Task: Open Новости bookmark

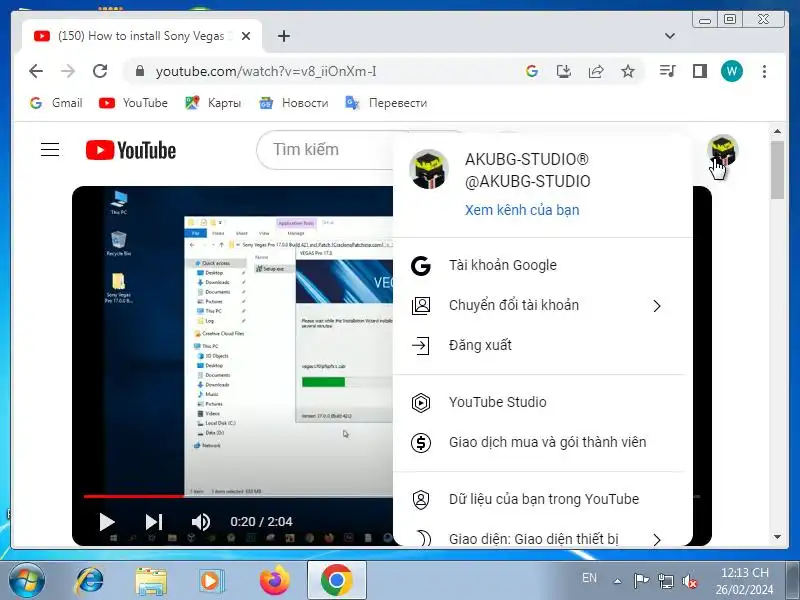Action: (x=293, y=103)
